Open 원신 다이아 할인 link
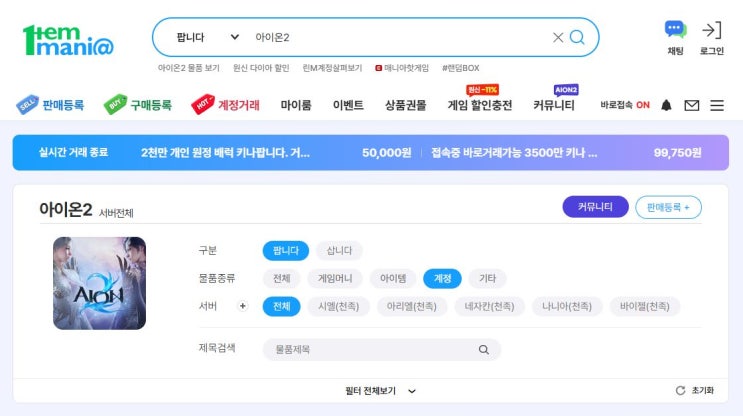 [x=261, y=68]
